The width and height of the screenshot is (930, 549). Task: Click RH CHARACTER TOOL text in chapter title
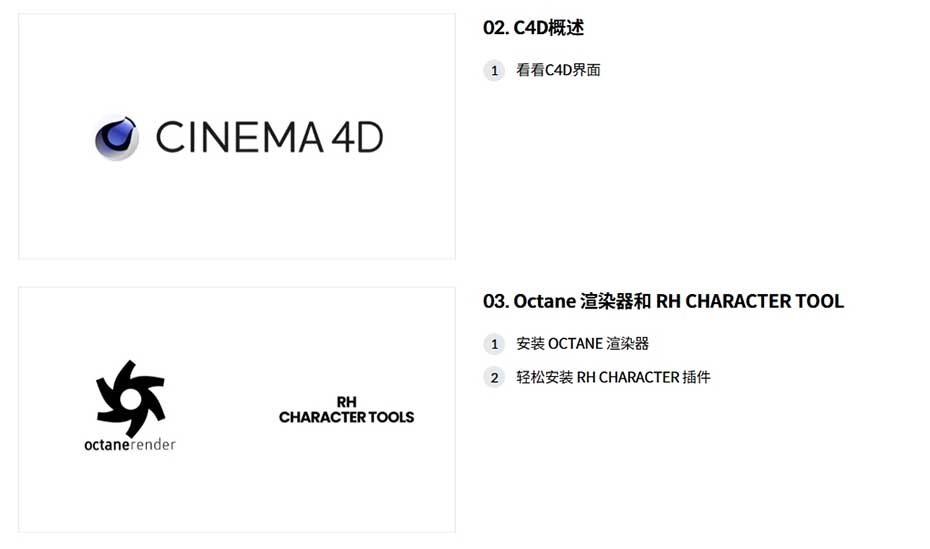pos(750,301)
